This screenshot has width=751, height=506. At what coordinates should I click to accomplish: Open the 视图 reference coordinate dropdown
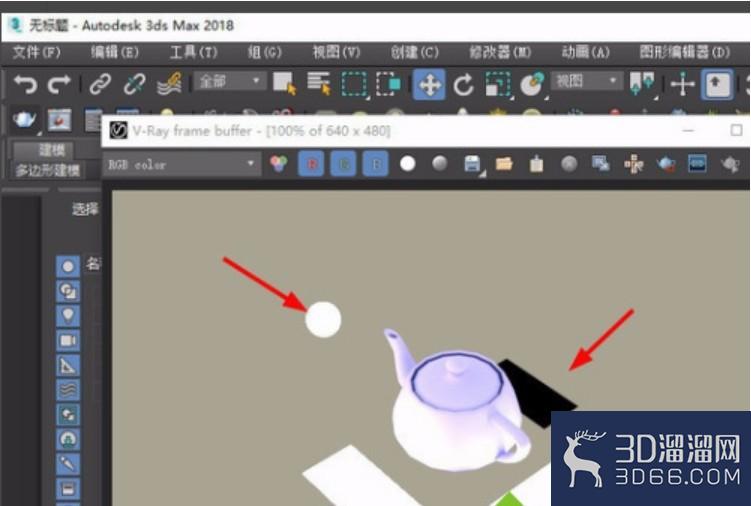[587, 81]
